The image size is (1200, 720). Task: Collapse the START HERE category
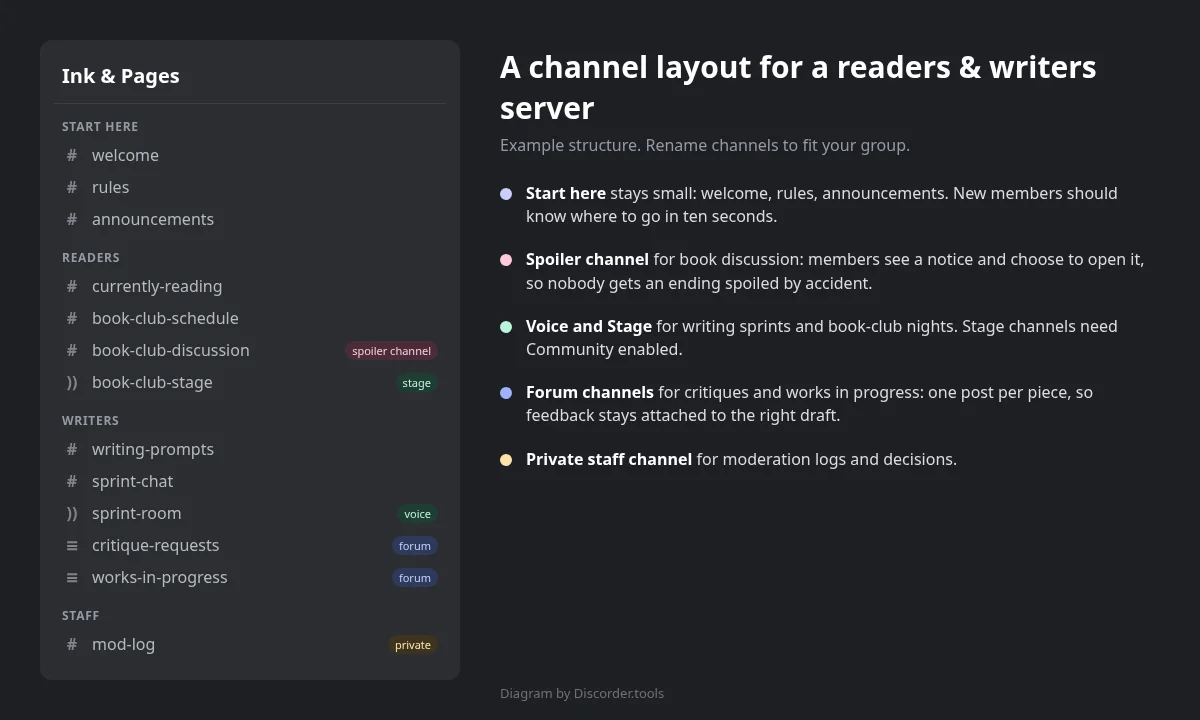coord(100,127)
